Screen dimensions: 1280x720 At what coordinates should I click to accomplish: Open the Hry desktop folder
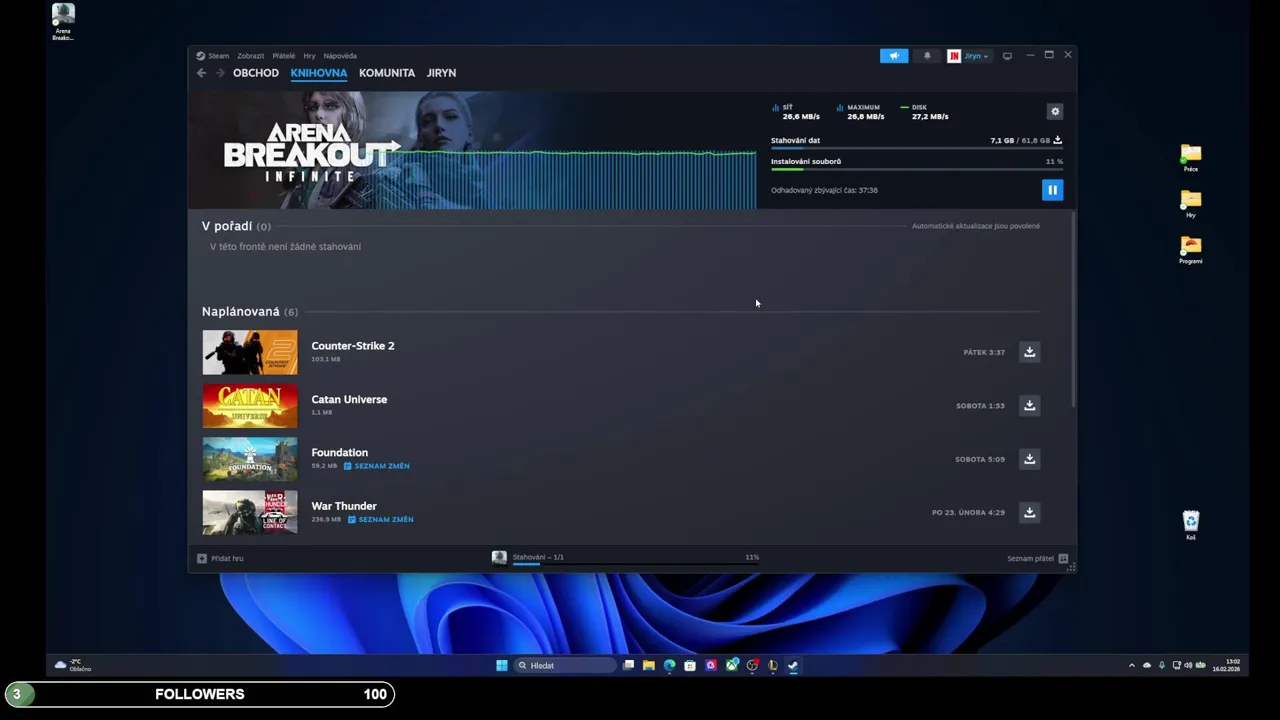click(1190, 204)
